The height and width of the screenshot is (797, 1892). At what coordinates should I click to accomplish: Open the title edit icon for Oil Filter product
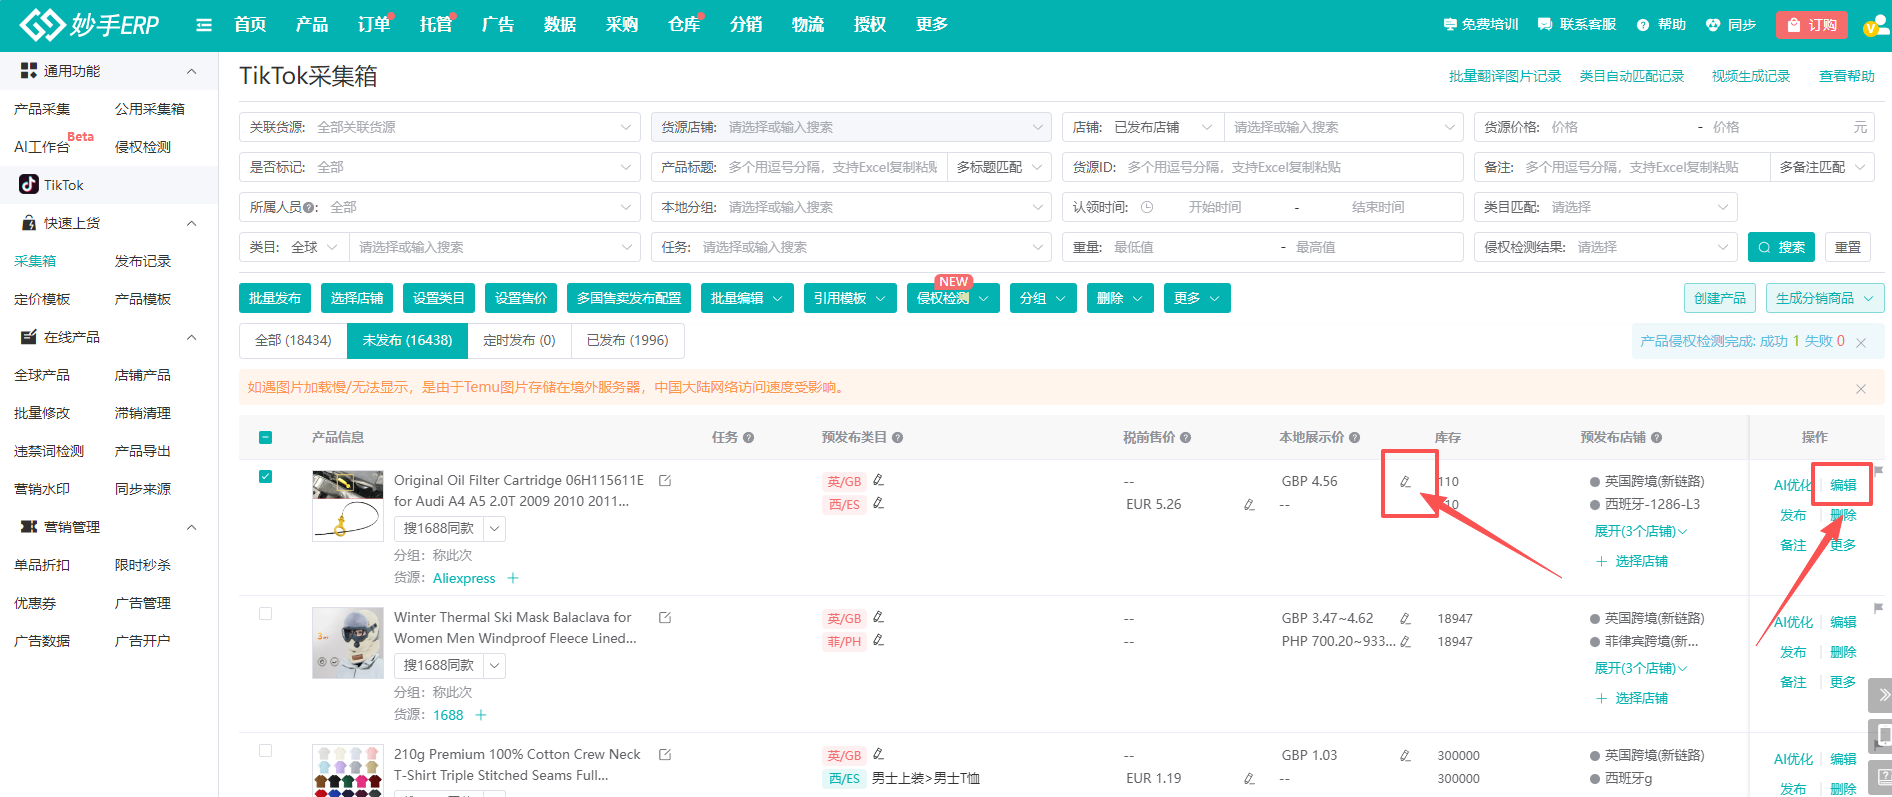(x=665, y=481)
